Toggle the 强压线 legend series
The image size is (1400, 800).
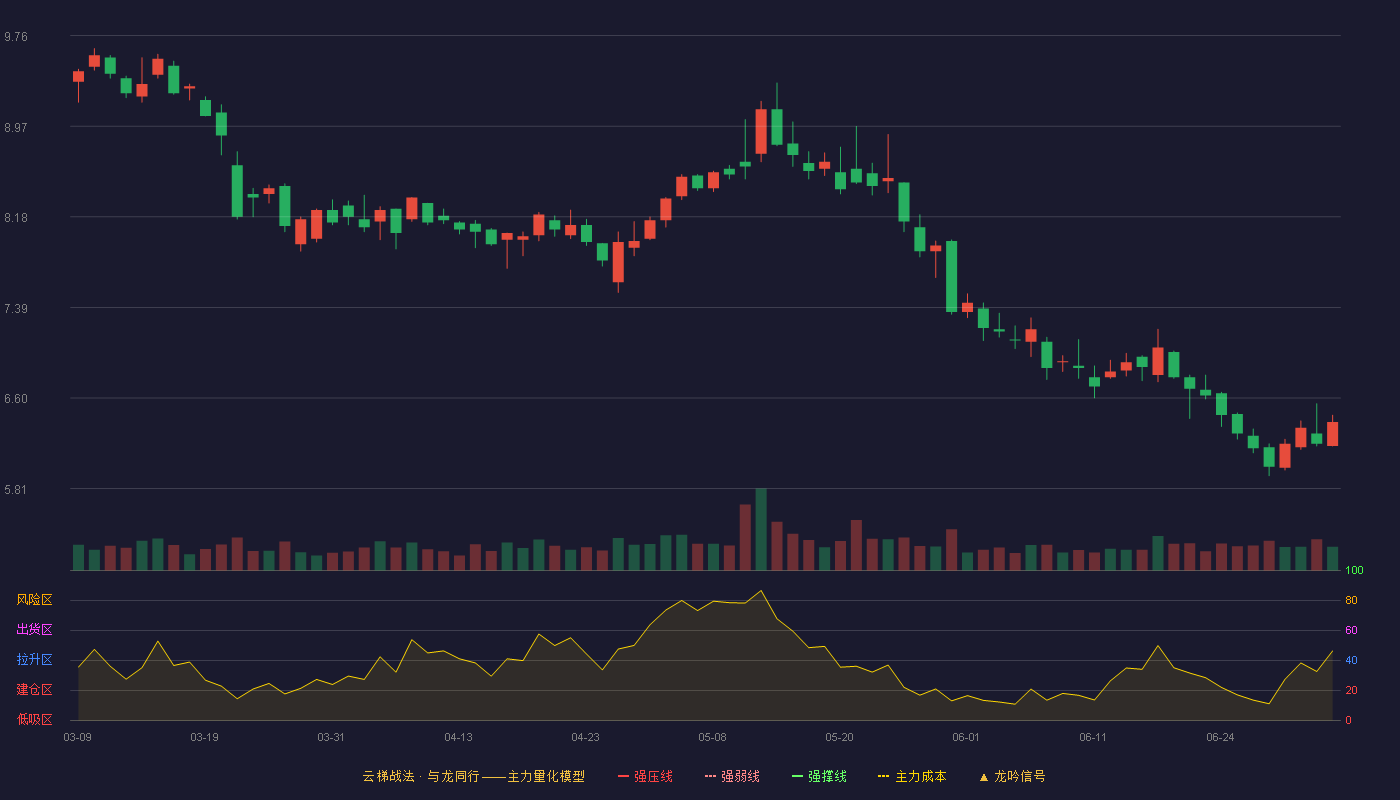tap(645, 776)
